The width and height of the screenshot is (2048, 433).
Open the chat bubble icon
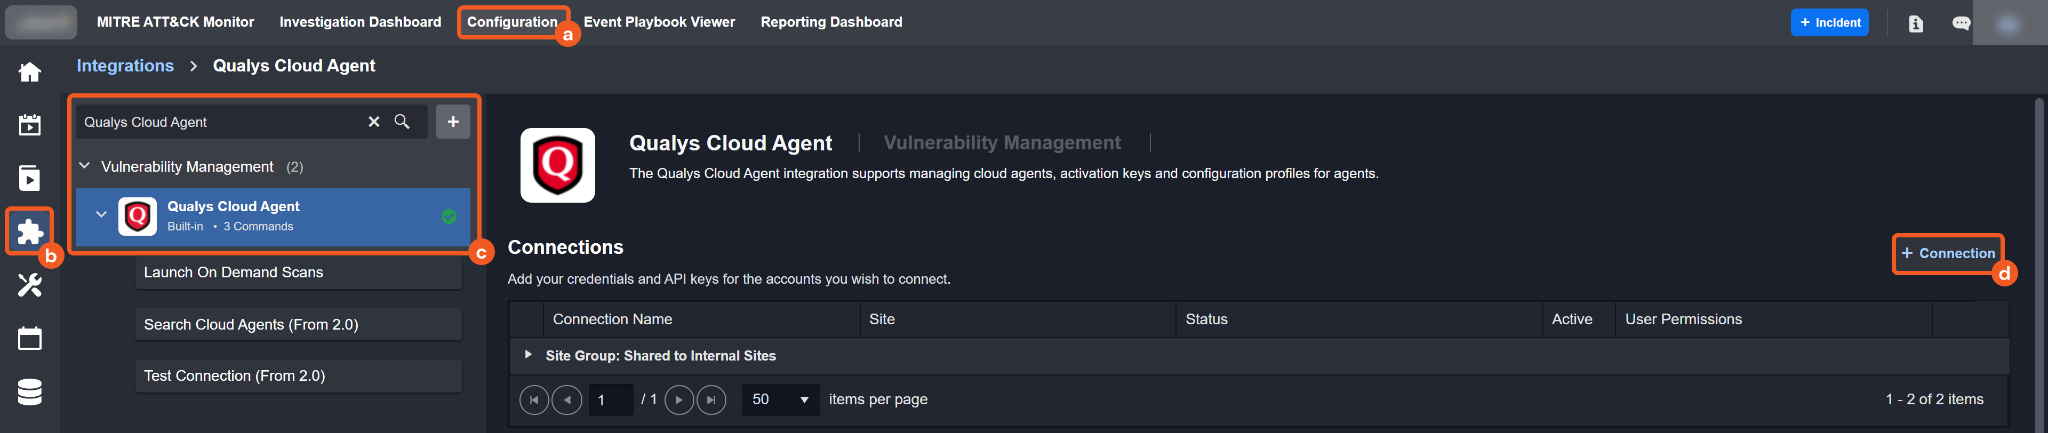(x=1961, y=23)
